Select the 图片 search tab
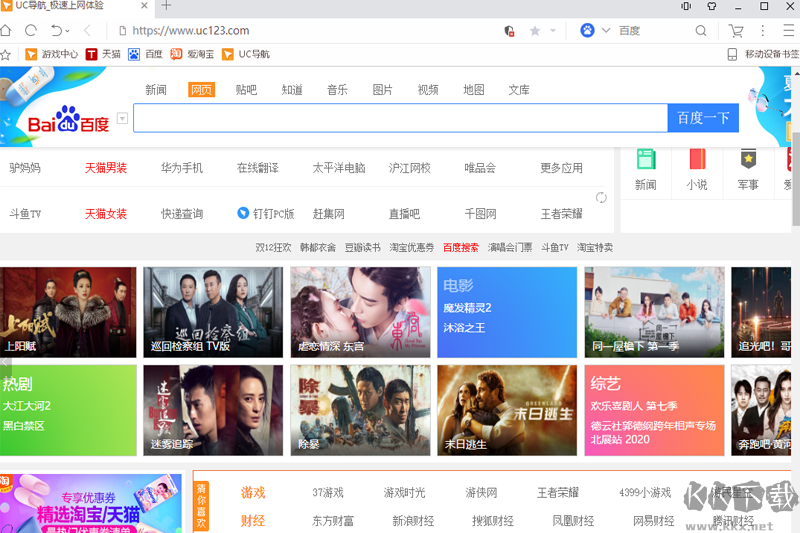 pyautogui.click(x=383, y=90)
